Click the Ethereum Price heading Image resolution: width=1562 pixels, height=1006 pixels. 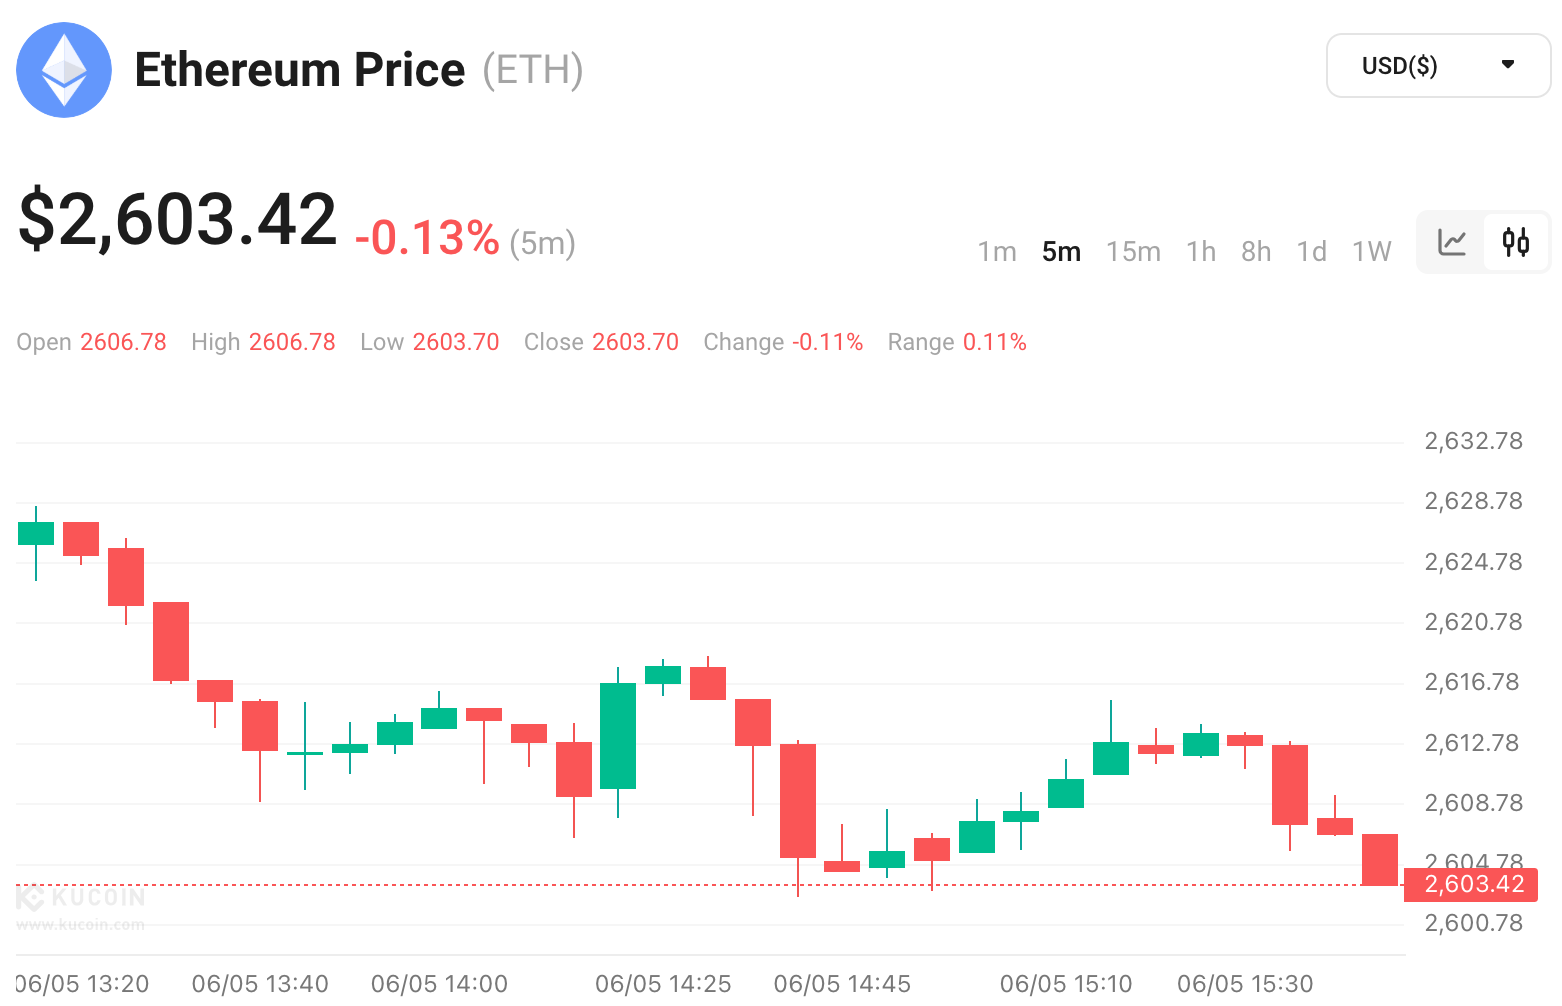click(x=300, y=70)
